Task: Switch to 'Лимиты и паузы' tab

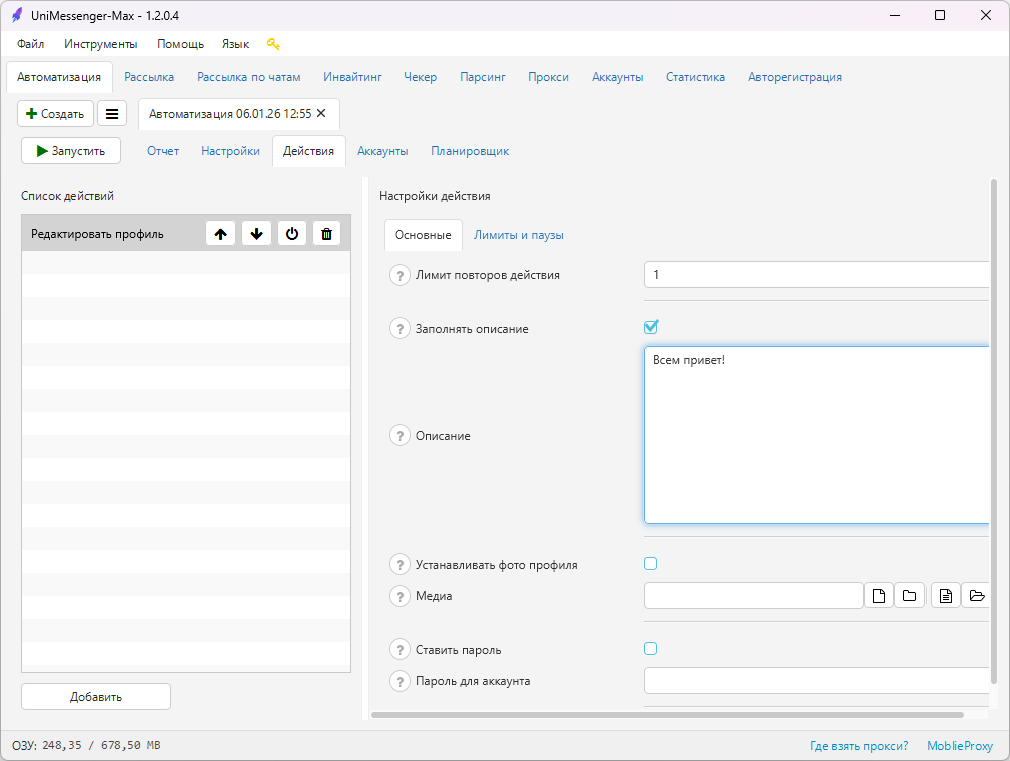Action: click(519, 235)
